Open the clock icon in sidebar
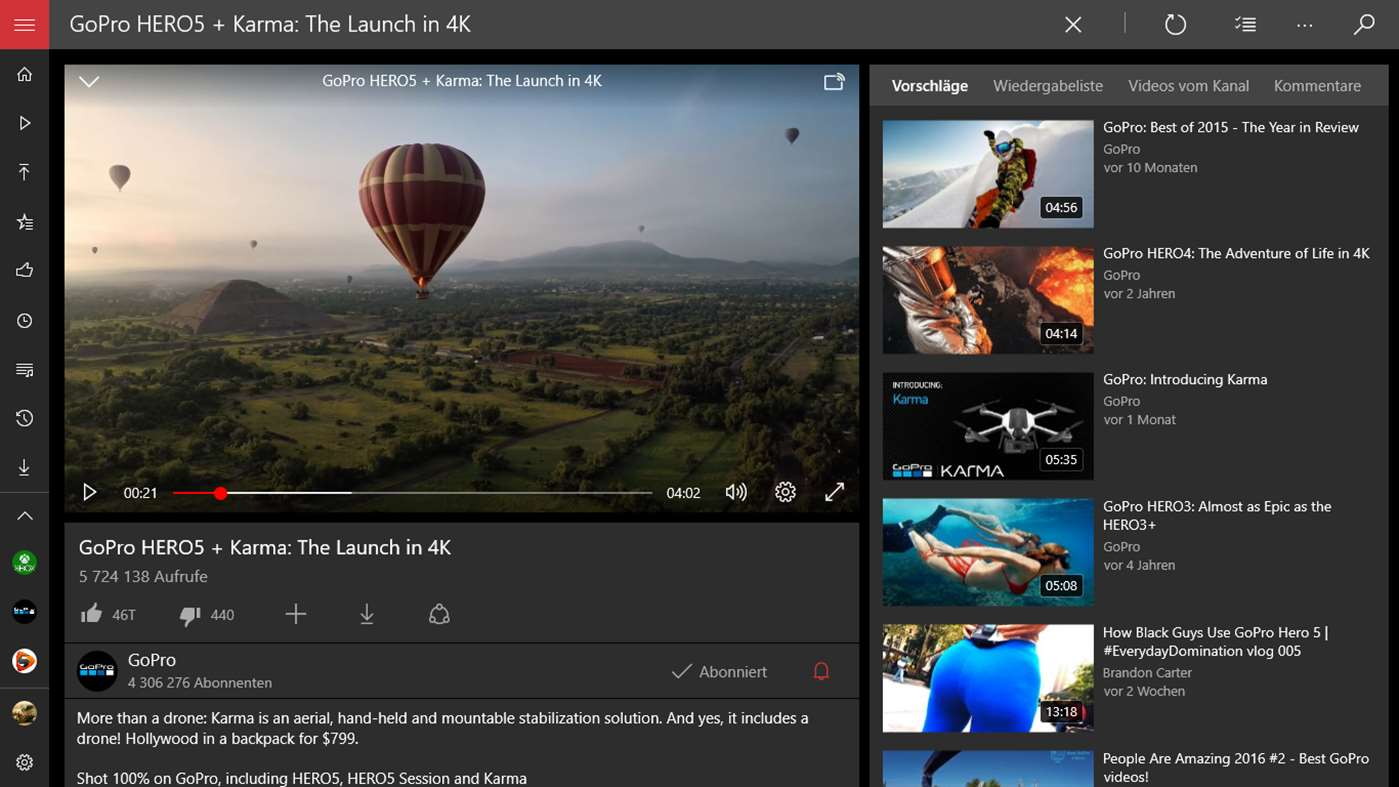Viewport: 1399px width, 787px height. coord(25,320)
